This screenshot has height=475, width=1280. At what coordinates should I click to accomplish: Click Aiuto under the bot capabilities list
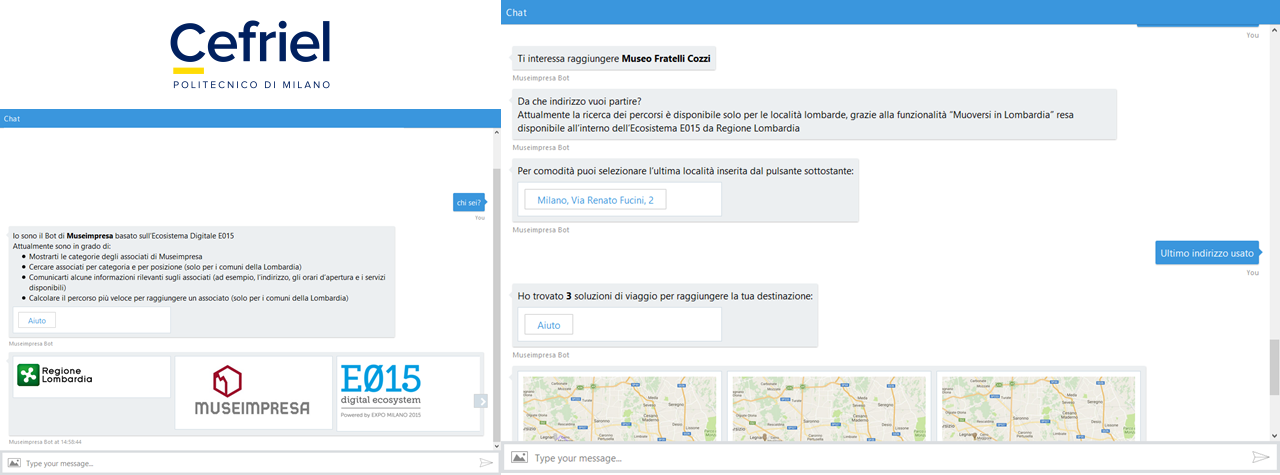(x=37, y=320)
